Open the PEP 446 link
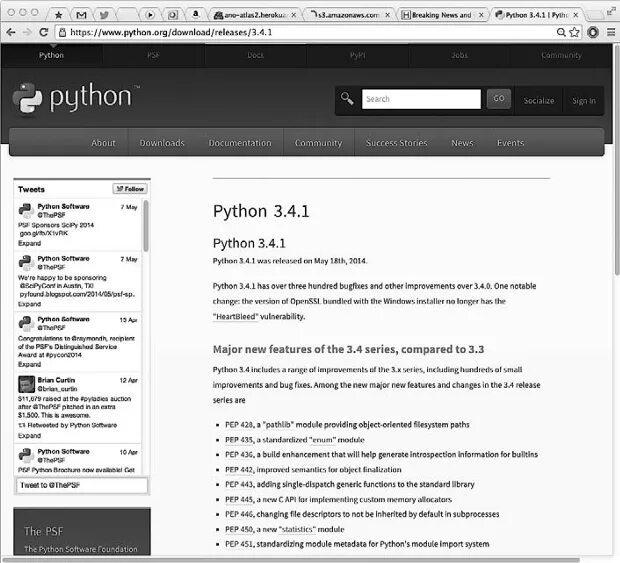 (x=239, y=514)
